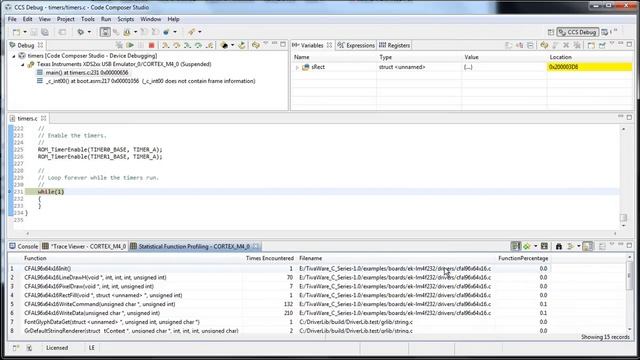Open the Debug view menu triangle
The width and height of the screenshot is (640, 360).
click(266, 43)
